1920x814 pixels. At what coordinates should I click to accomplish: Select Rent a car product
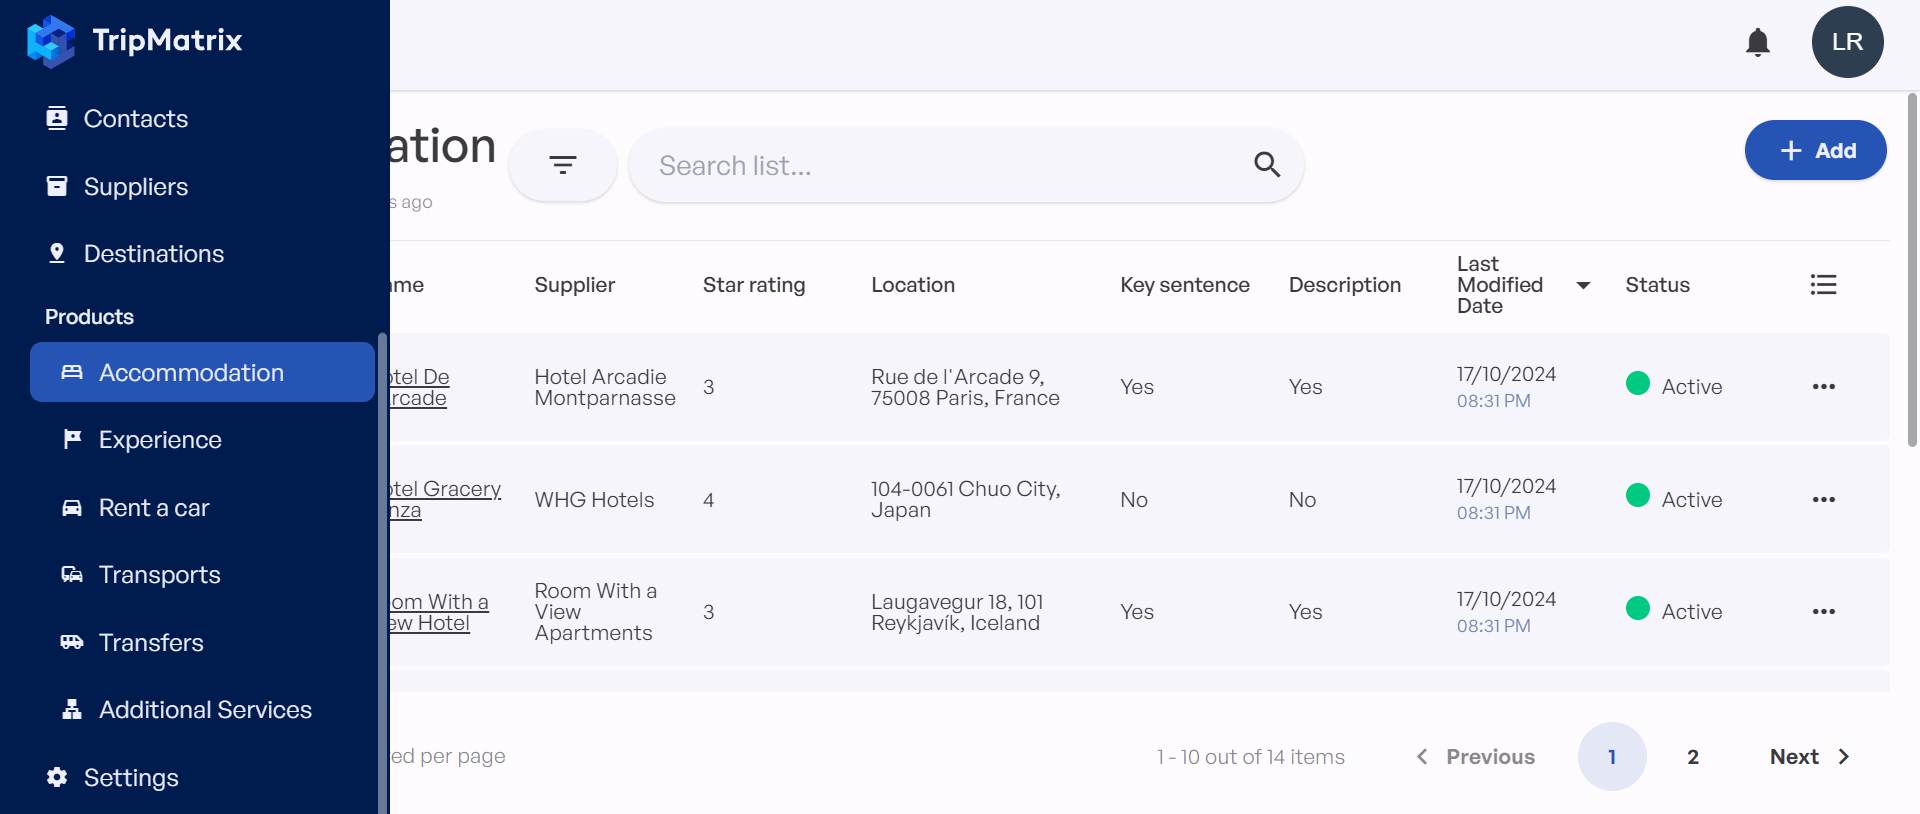click(x=153, y=508)
